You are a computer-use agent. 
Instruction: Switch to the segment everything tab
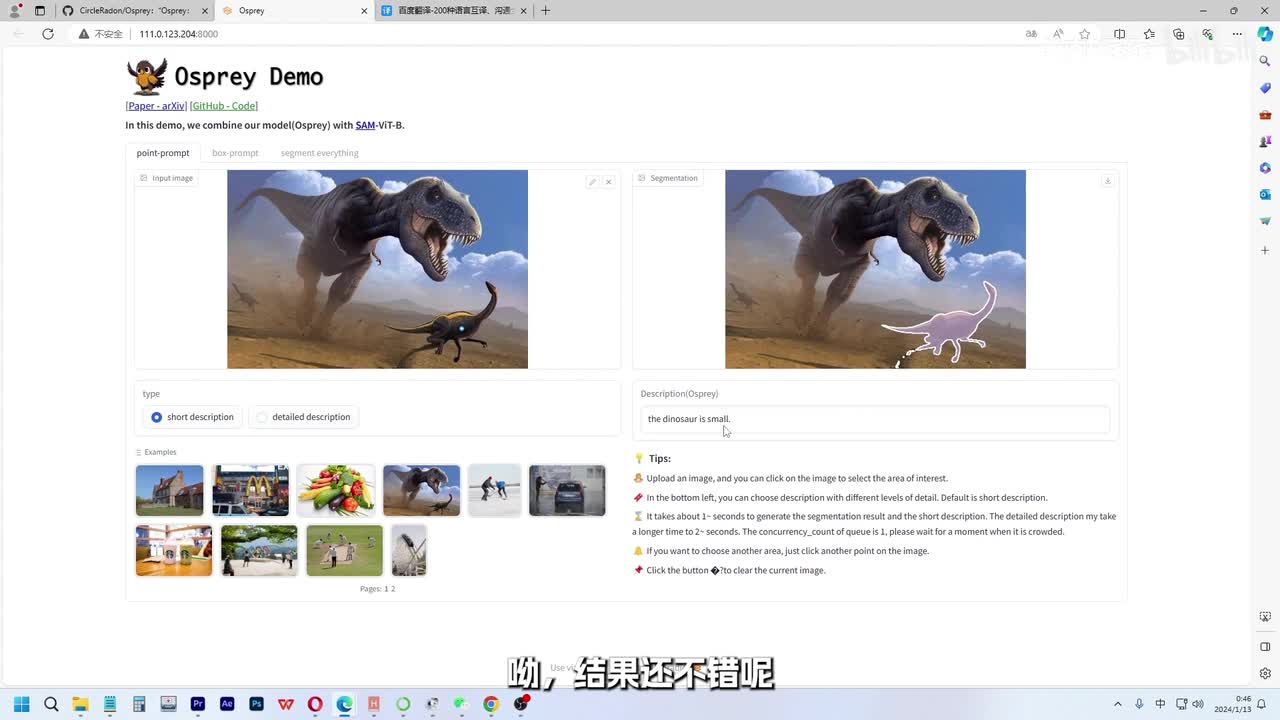(x=319, y=153)
